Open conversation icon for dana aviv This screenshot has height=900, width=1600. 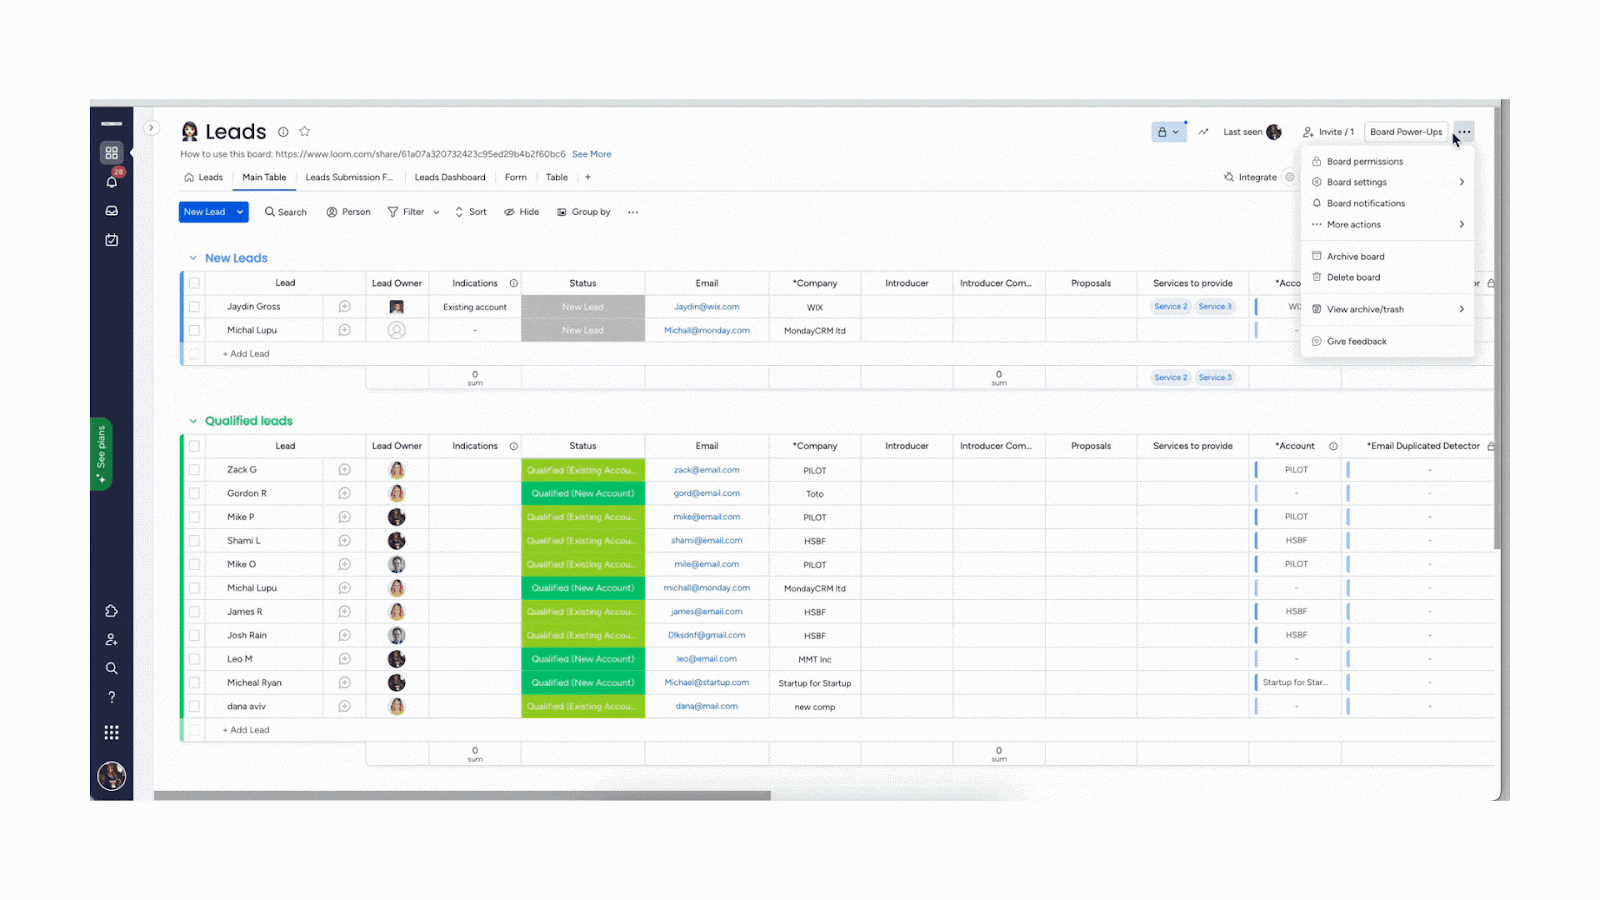click(345, 706)
